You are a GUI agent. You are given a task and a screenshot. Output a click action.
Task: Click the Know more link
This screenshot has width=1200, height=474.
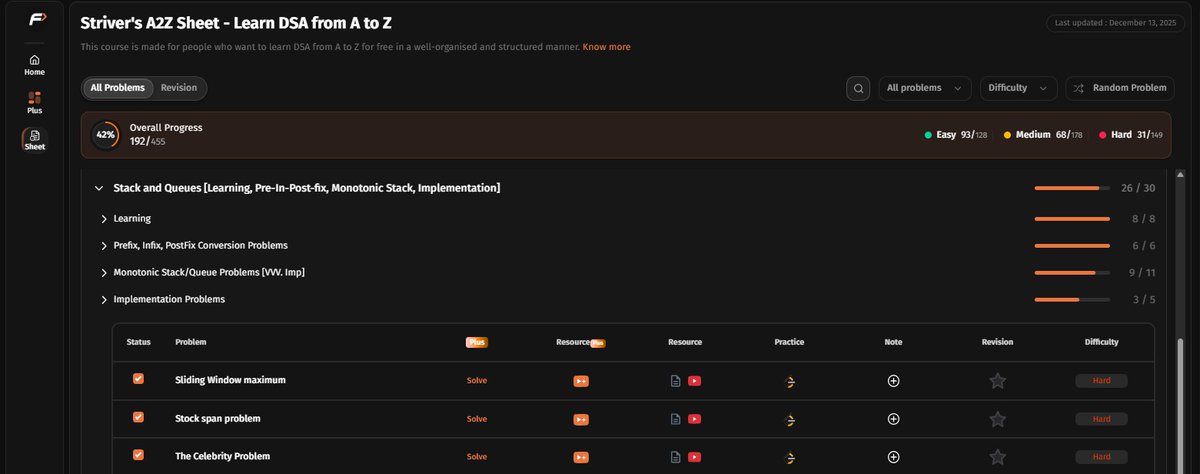[x=607, y=47]
